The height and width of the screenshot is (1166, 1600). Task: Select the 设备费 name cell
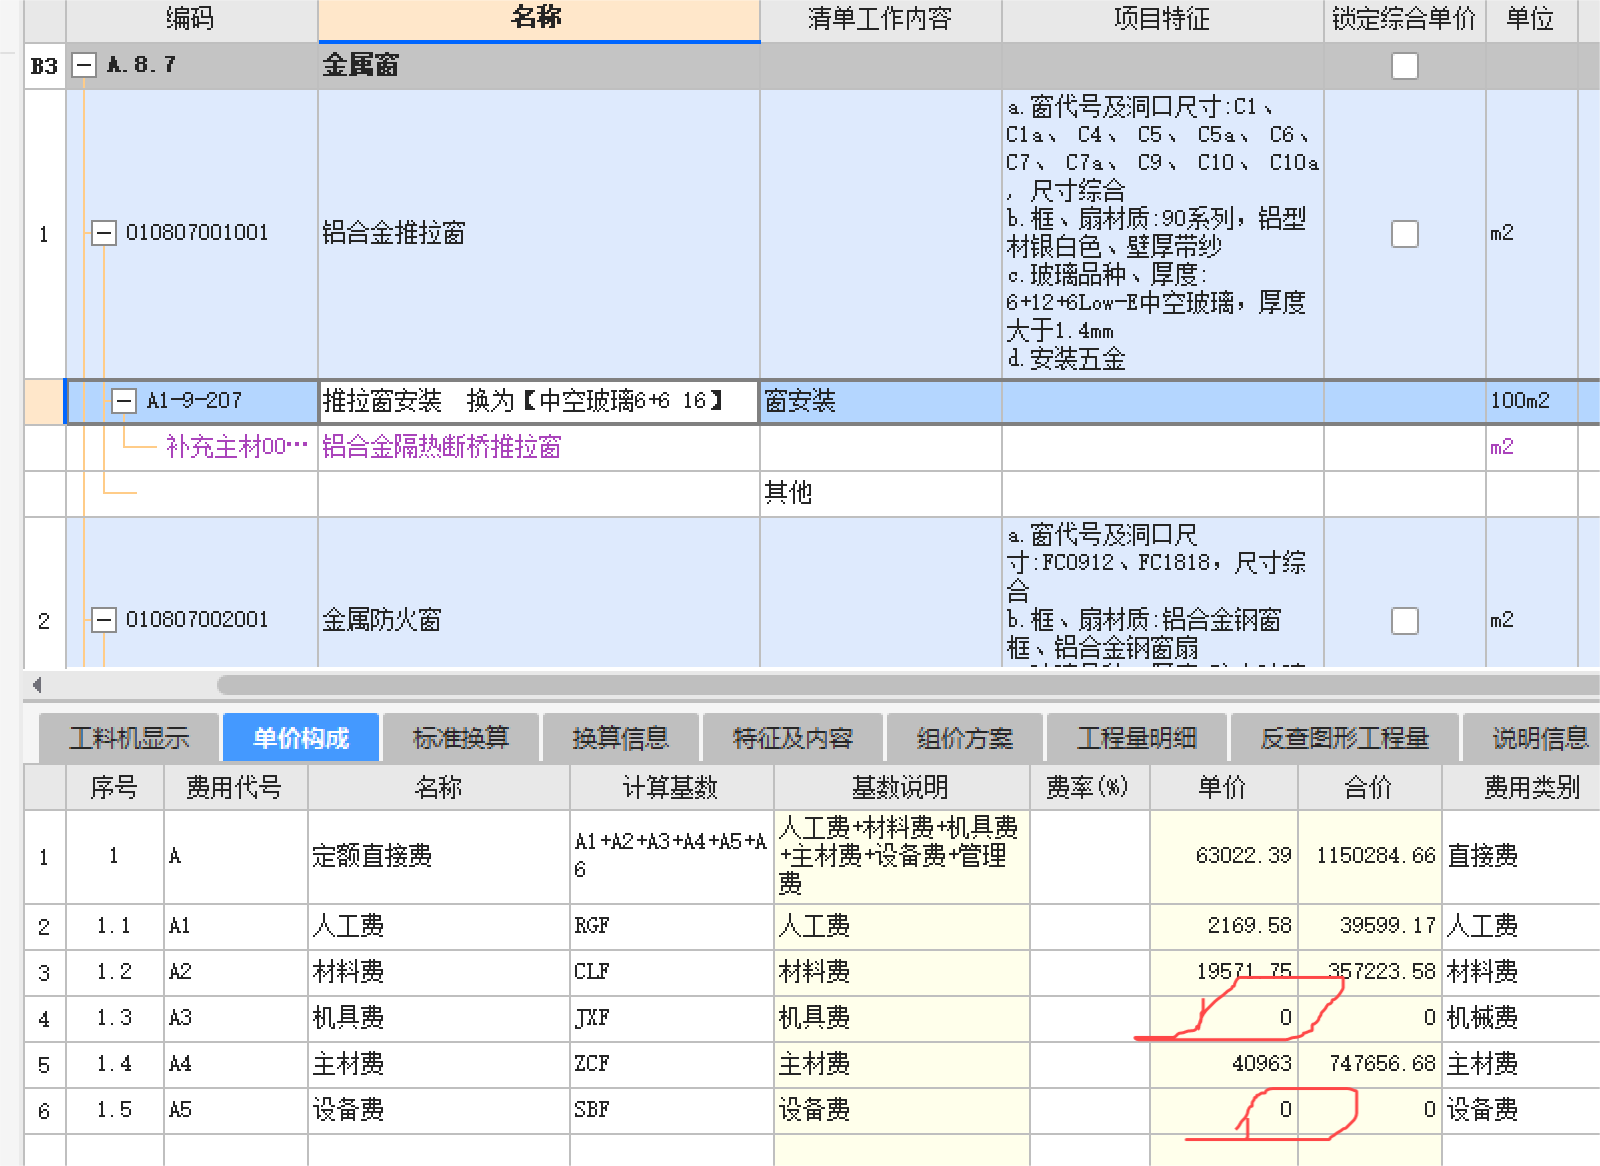(x=439, y=1111)
